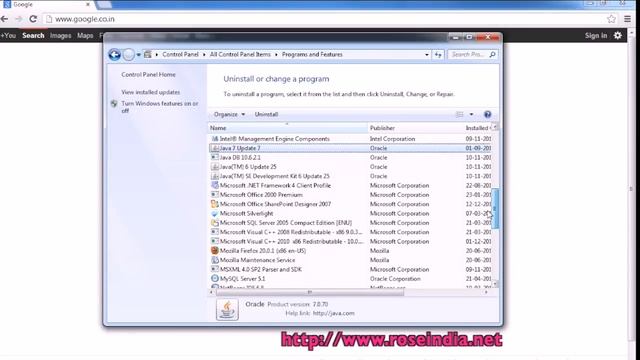Open the http://java.com help link
This screenshot has height=360, width=640.
click(333, 313)
